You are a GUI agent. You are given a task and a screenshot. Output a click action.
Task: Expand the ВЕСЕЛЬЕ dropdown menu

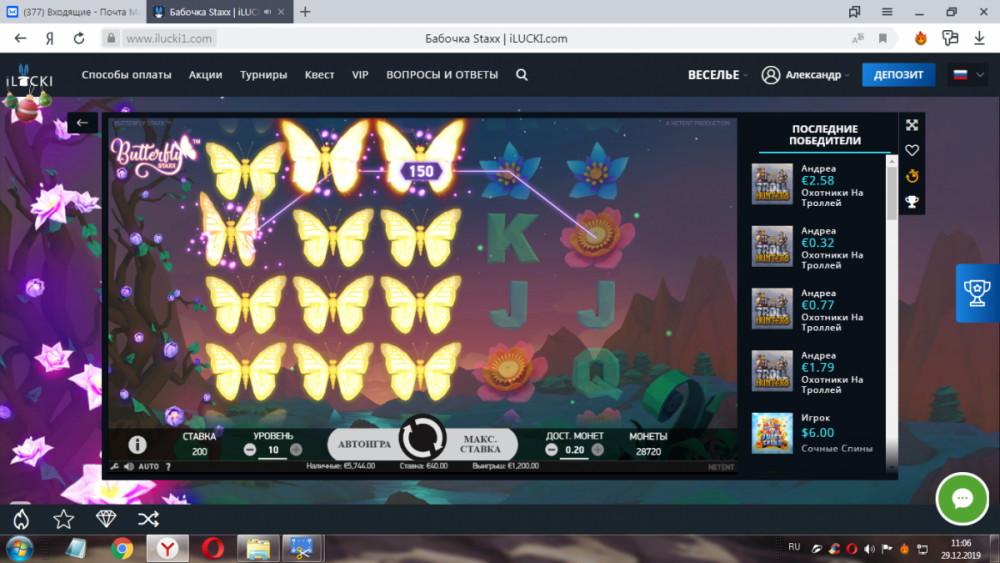(717, 75)
